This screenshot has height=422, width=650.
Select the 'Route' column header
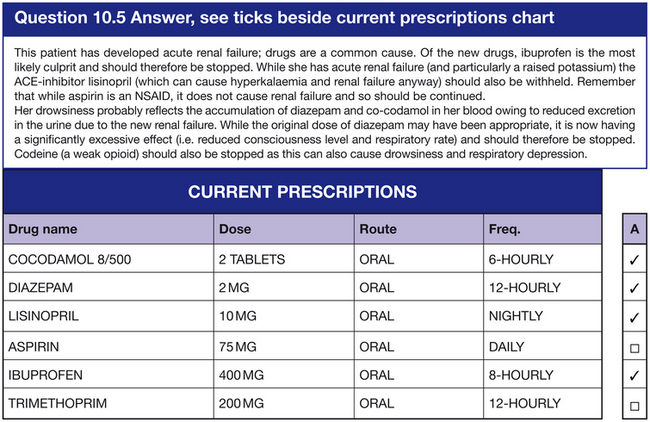coord(377,229)
